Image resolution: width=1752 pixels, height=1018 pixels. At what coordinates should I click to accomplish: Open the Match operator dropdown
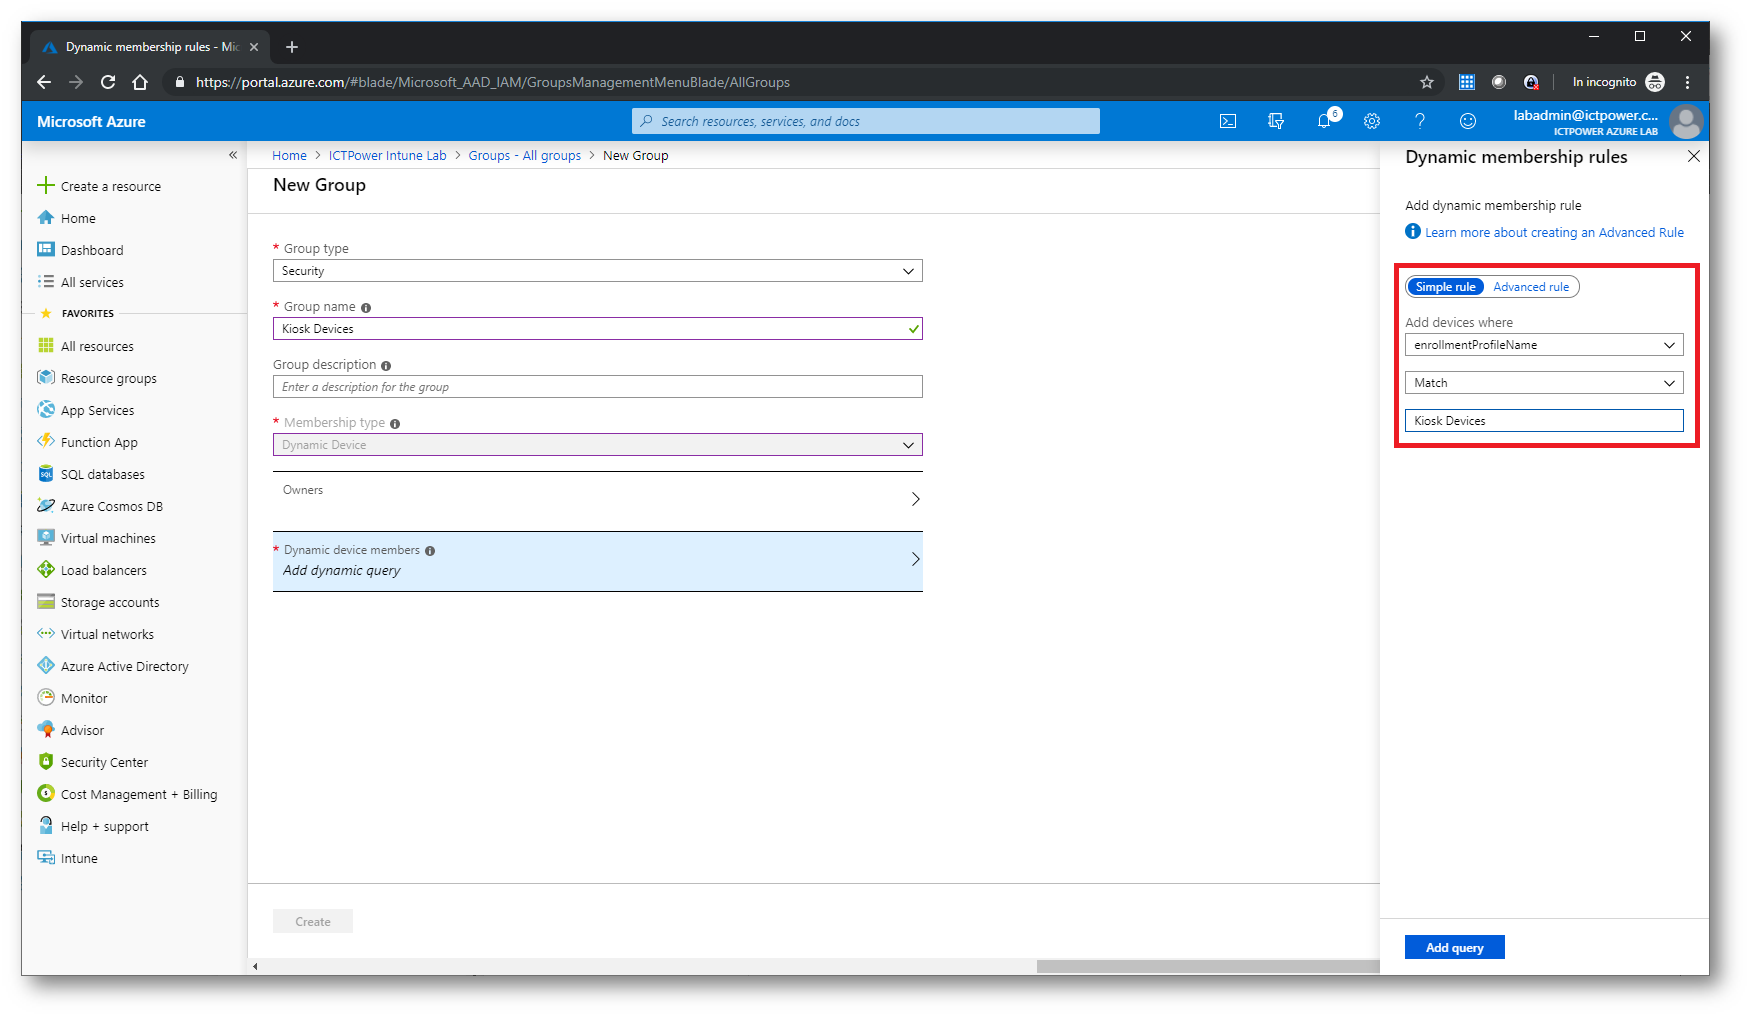point(1544,383)
